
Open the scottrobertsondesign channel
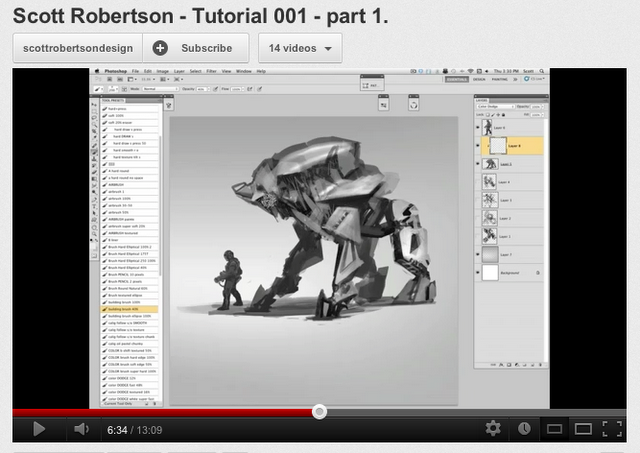coord(78,48)
